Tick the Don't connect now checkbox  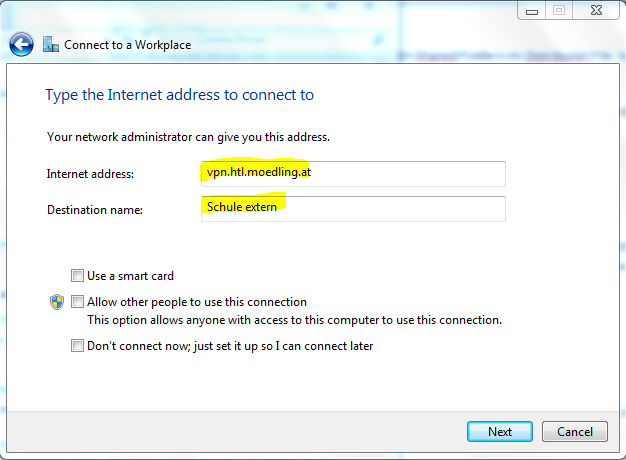(77, 346)
